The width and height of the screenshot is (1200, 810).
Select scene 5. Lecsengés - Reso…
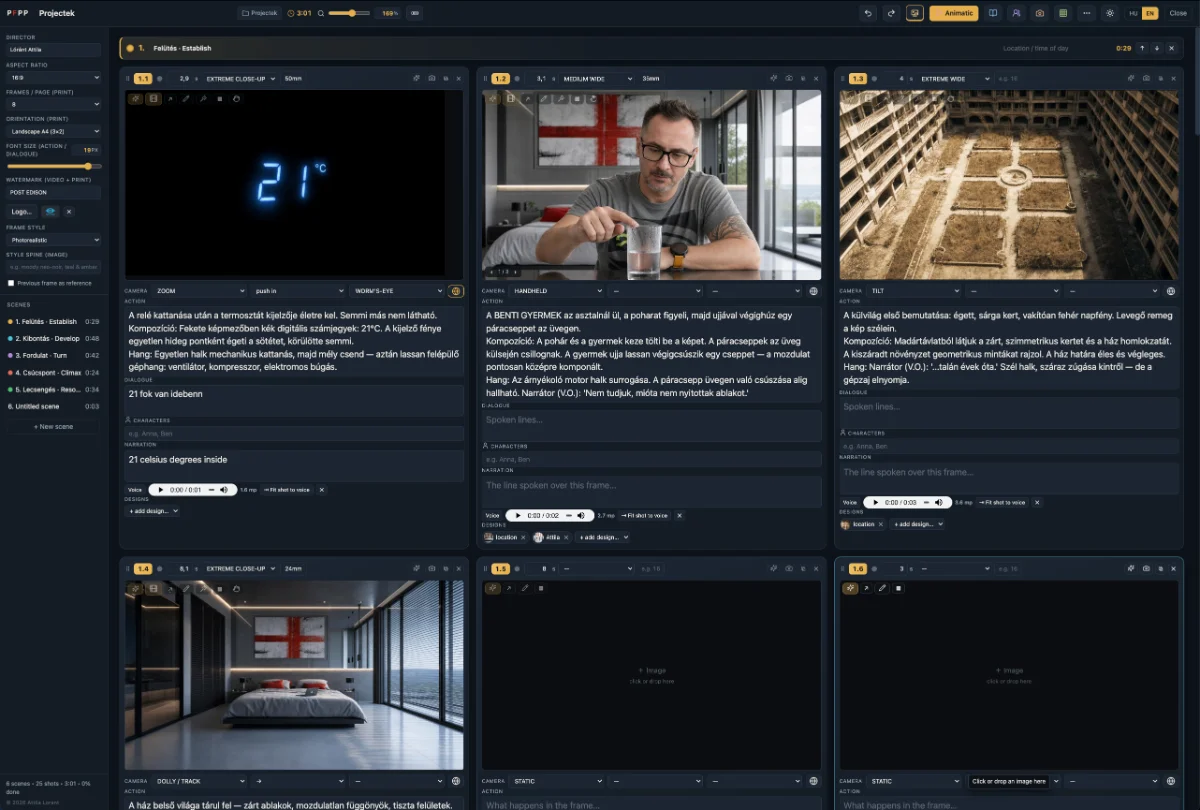pos(53,389)
